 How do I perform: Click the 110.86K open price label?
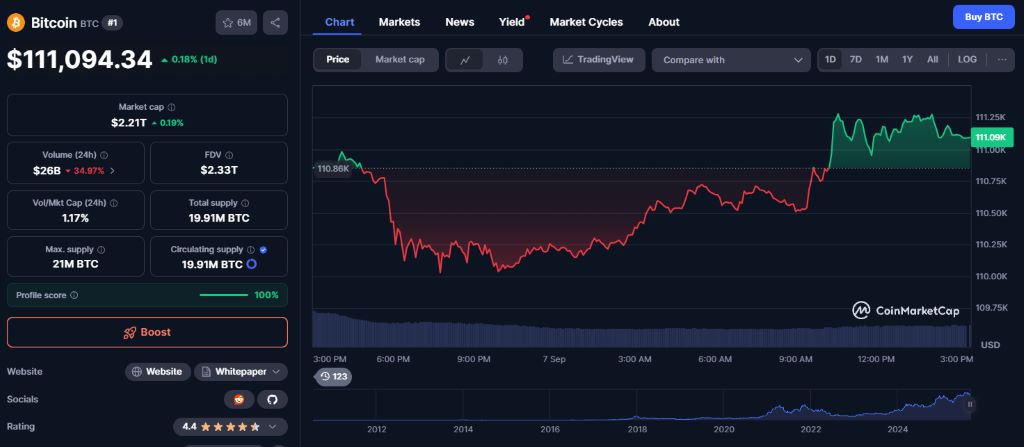point(332,169)
